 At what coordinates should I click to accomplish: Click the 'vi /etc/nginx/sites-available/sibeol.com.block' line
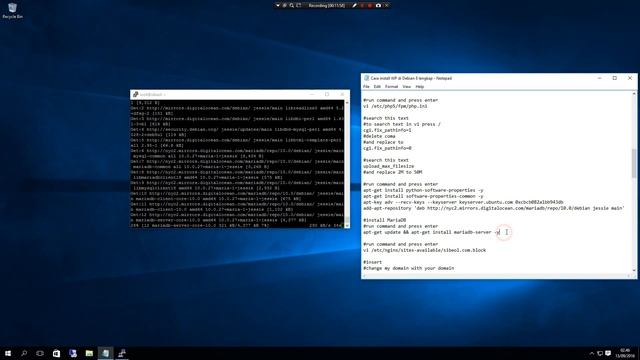coord(424,250)
